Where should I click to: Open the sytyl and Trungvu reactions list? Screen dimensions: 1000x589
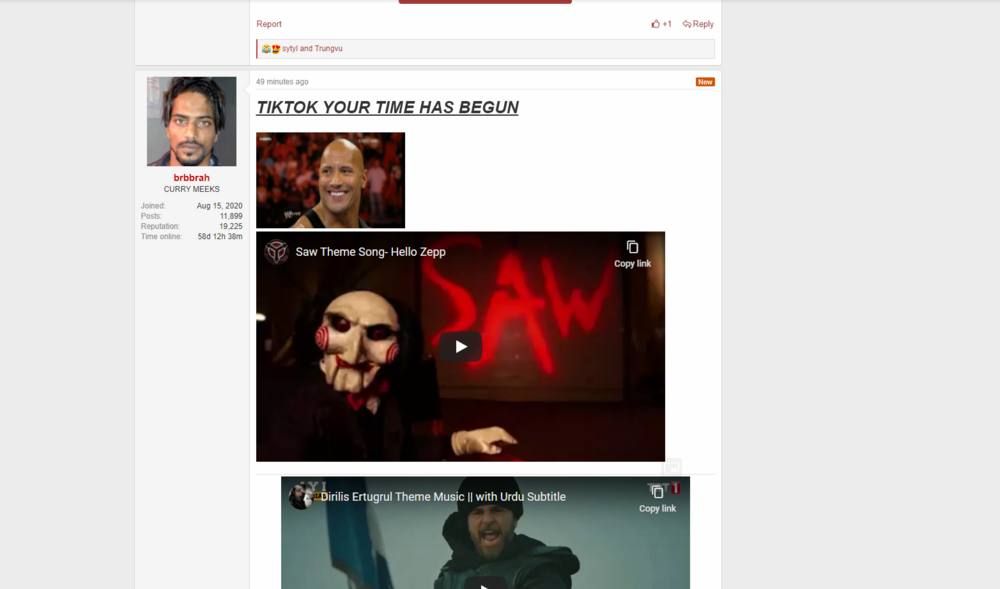pos(312,48)
